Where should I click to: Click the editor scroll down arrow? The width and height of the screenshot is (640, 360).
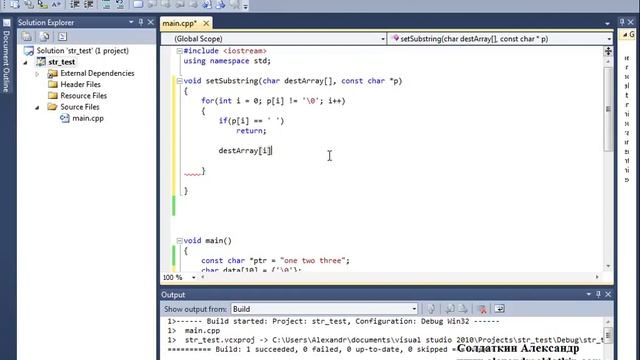pos(608,266)
